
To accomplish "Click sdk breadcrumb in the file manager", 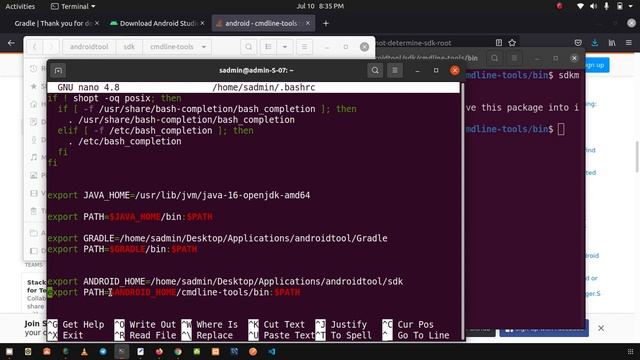I will coord(129,47).
